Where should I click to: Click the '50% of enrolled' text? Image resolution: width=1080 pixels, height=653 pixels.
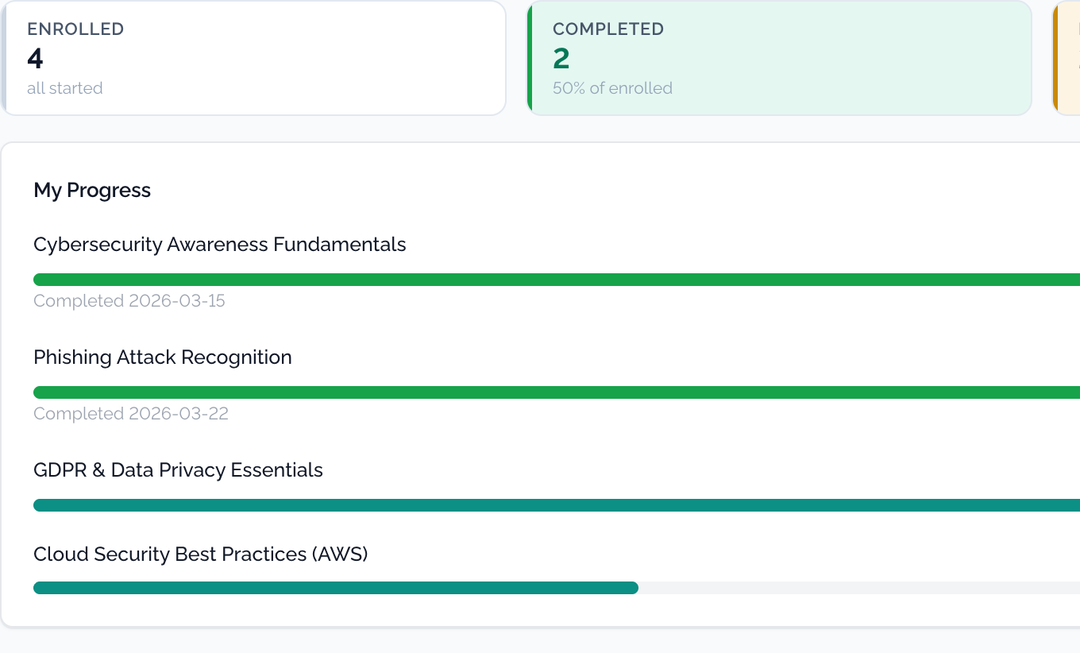click(x=612, y=88)
